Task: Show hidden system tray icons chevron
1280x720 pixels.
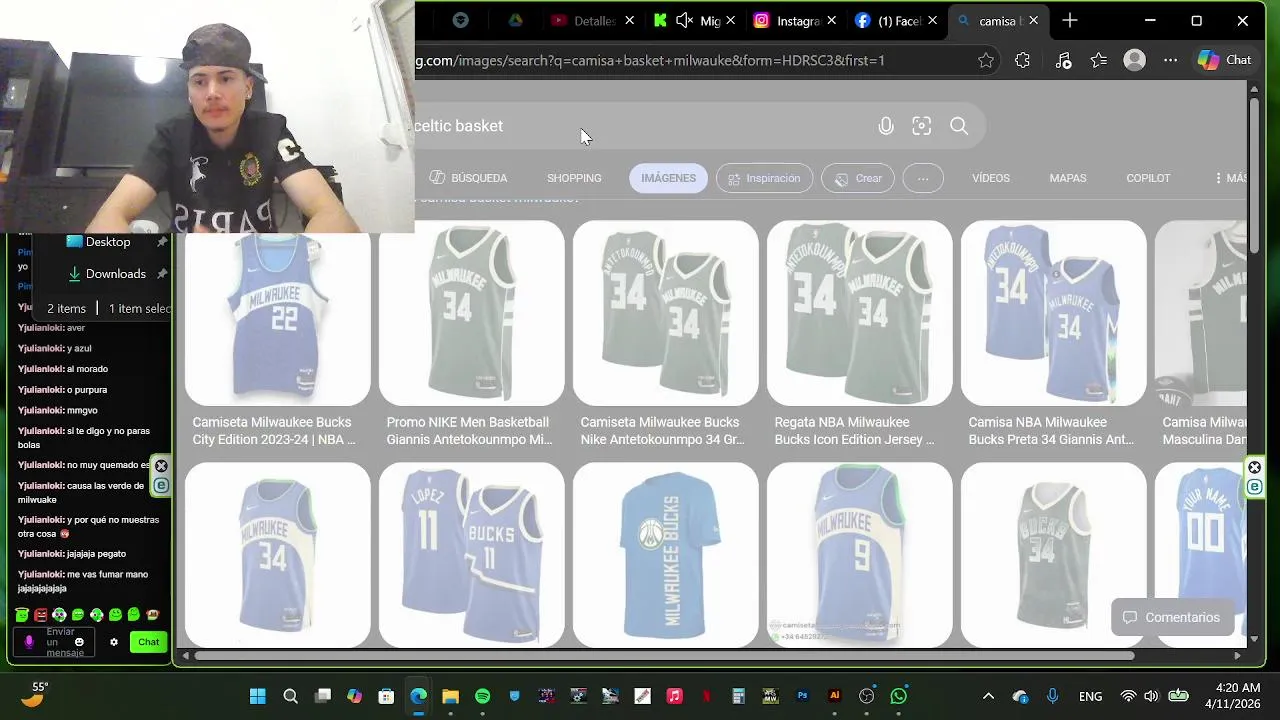Action: pos(988,696)
